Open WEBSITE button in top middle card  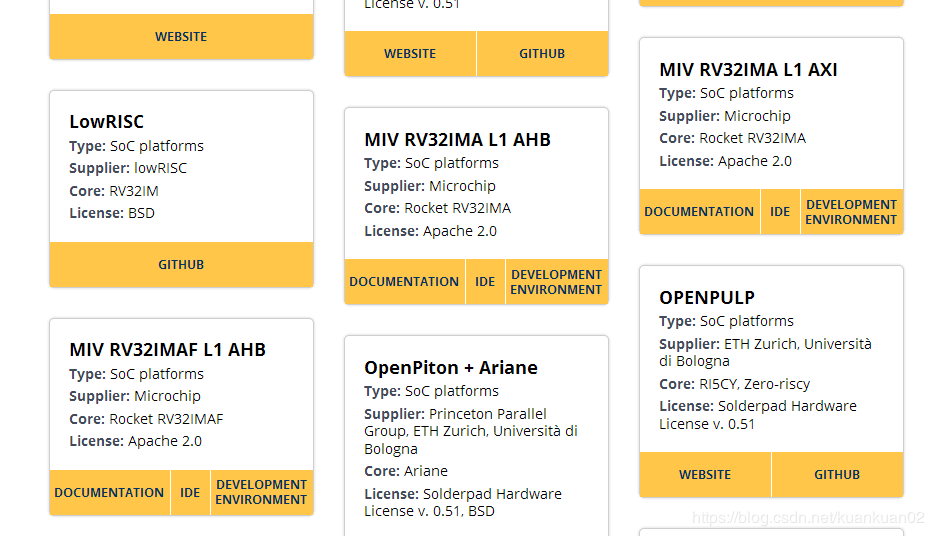(x=410, y=54)
